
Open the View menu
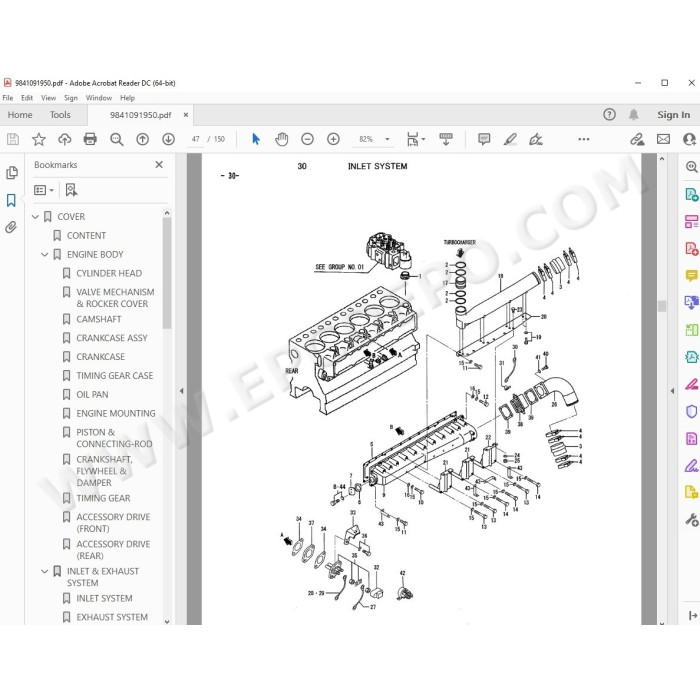click(48, 98)
